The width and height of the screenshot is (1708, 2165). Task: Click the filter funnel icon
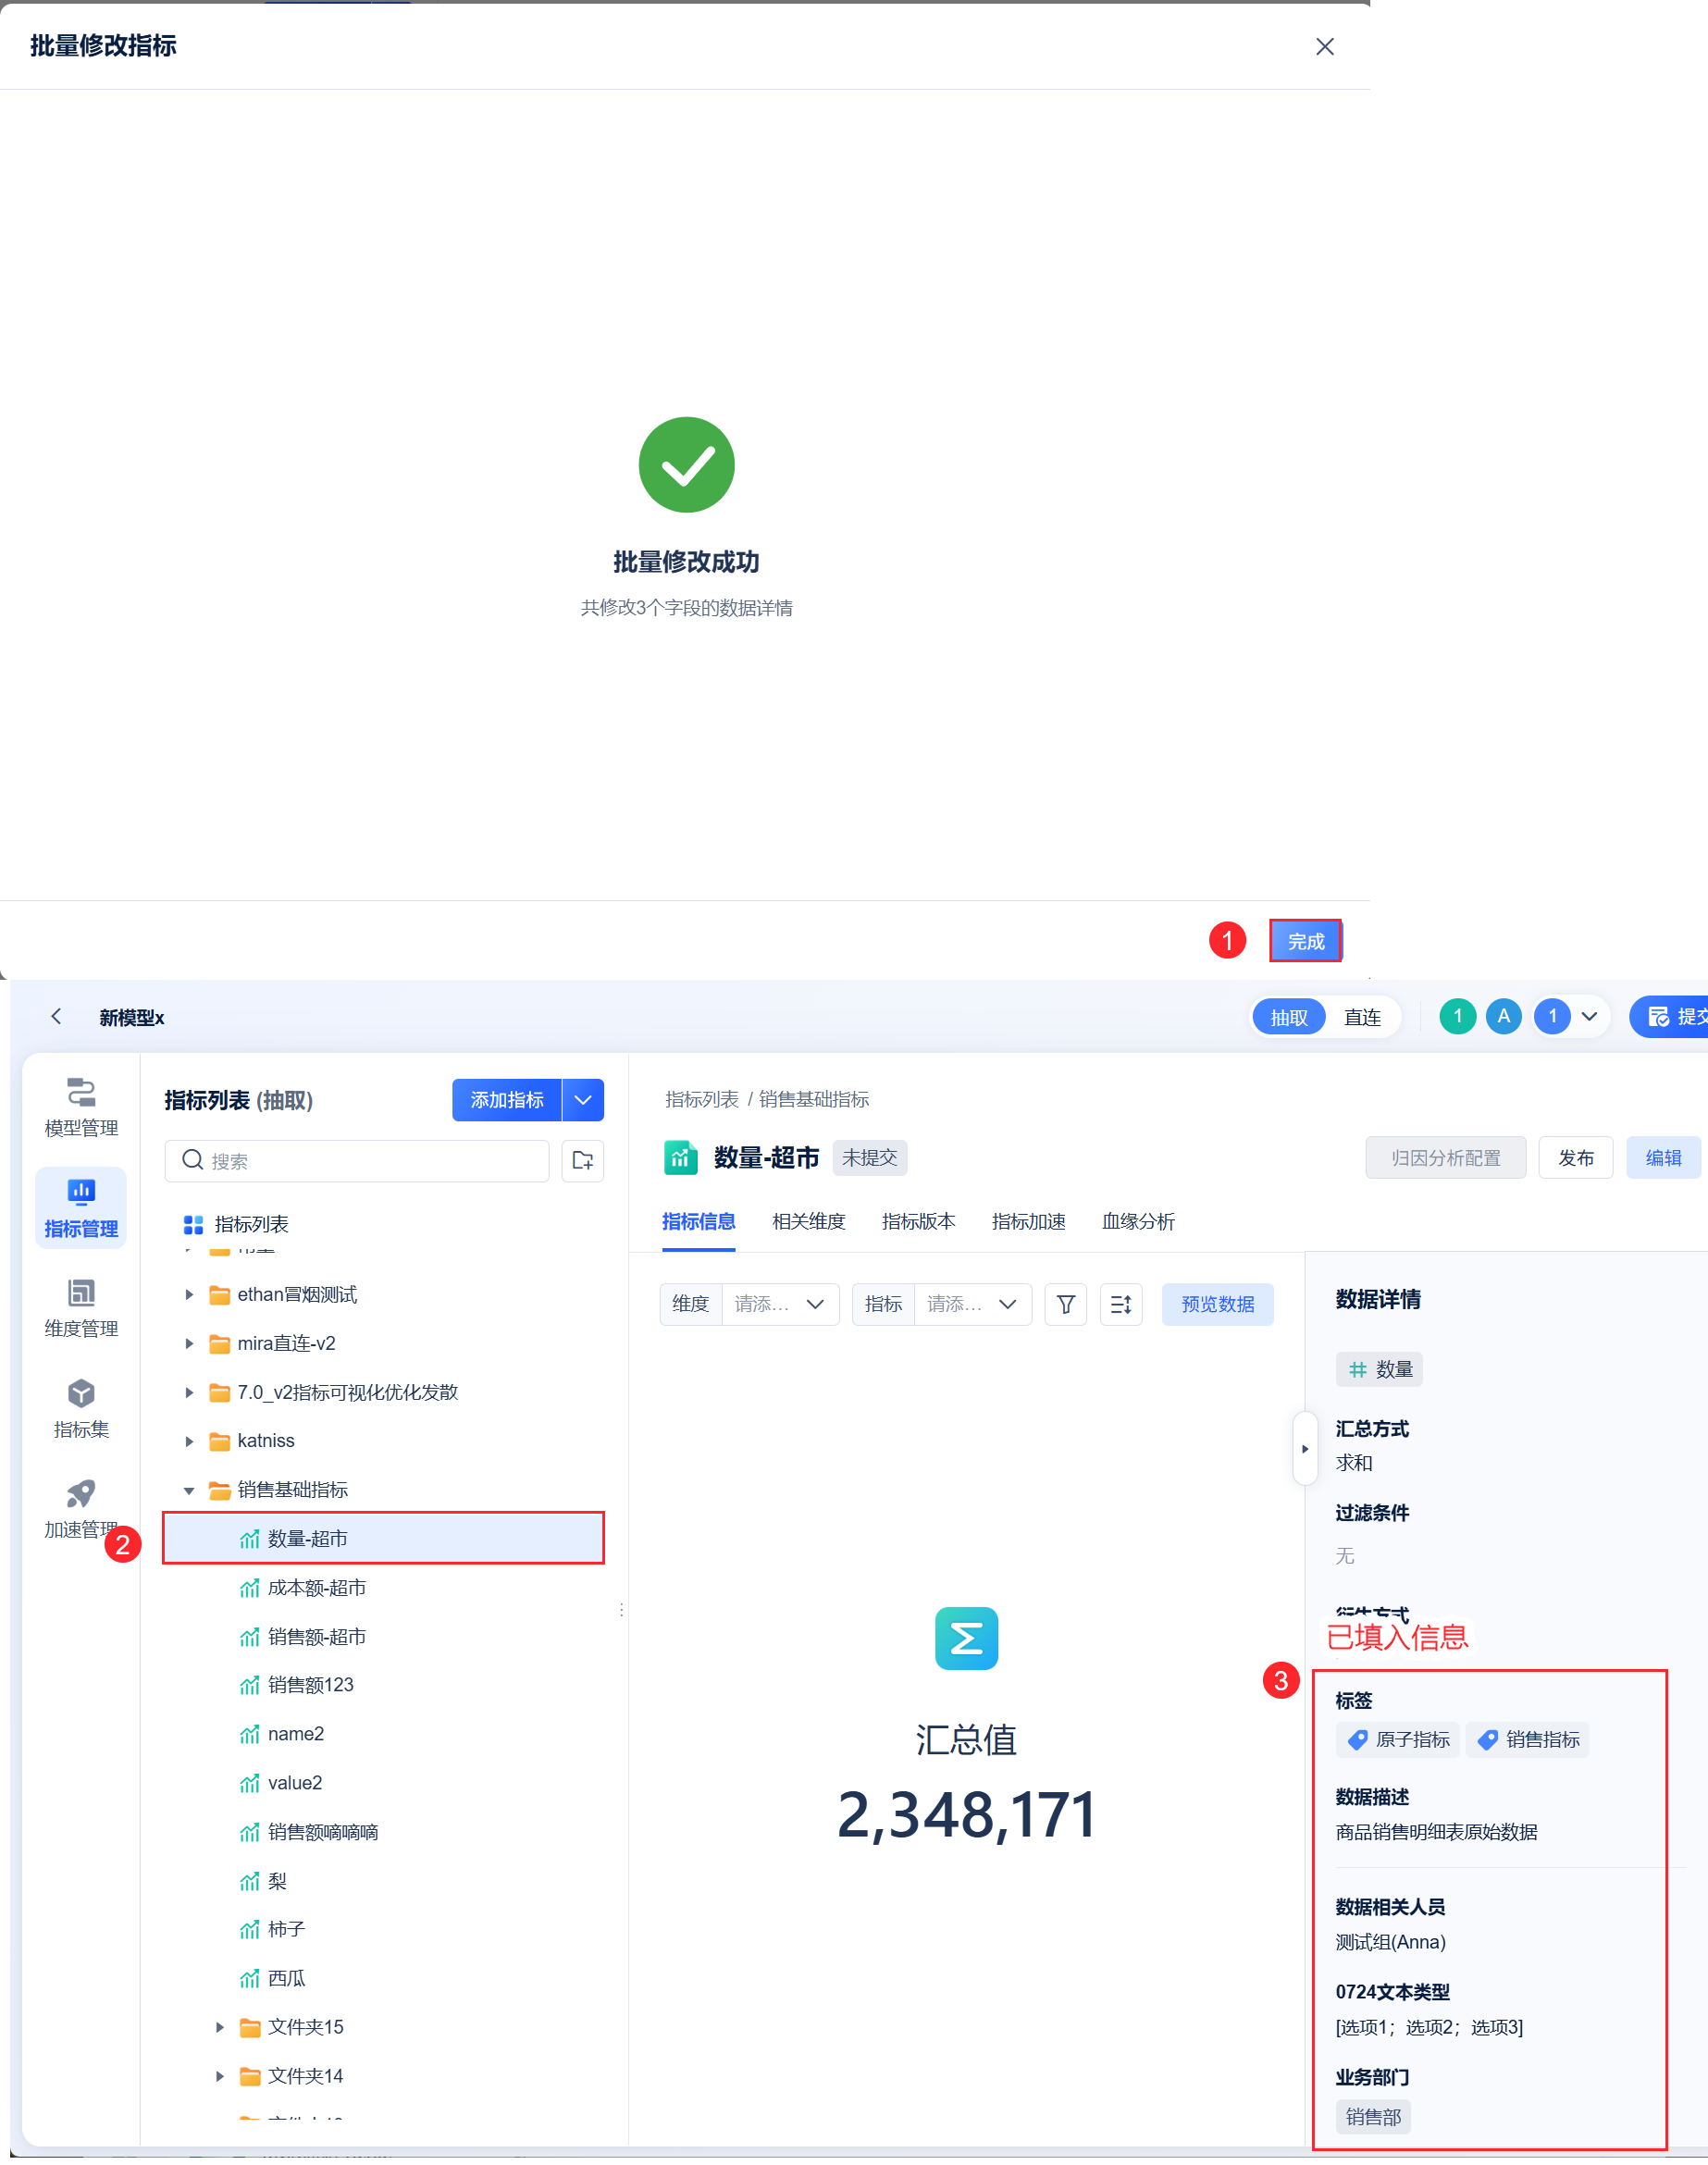(1066, 1304)
